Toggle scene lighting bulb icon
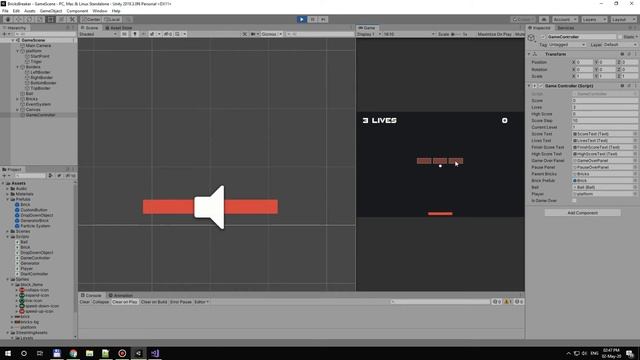Viewport: 640px width, 360px height. pyautogui.click(x=135, y=34)
